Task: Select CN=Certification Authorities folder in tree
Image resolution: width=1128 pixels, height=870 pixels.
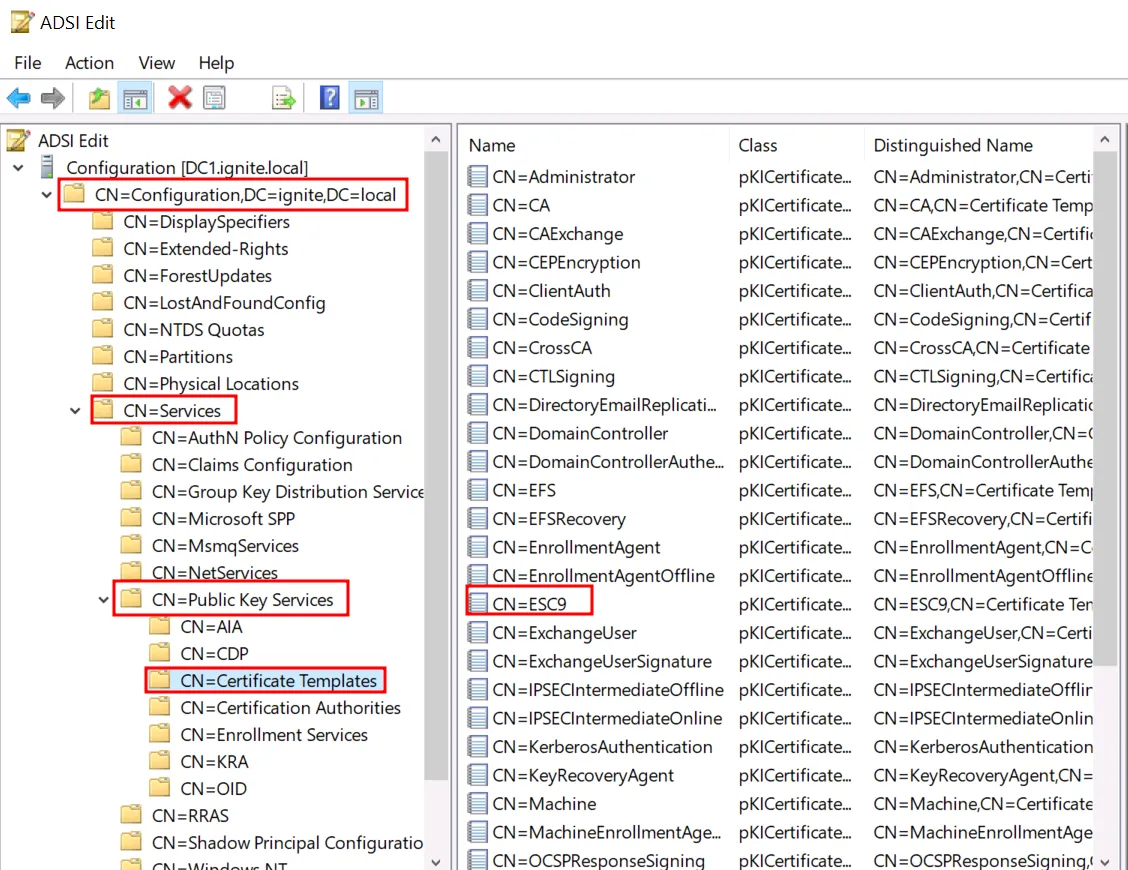Action: pos(290,708)
